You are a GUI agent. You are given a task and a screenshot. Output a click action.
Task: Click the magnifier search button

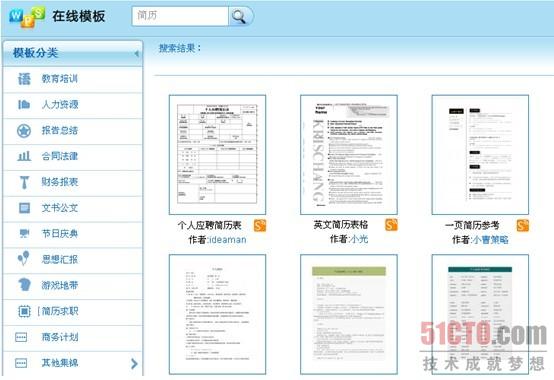241,16
